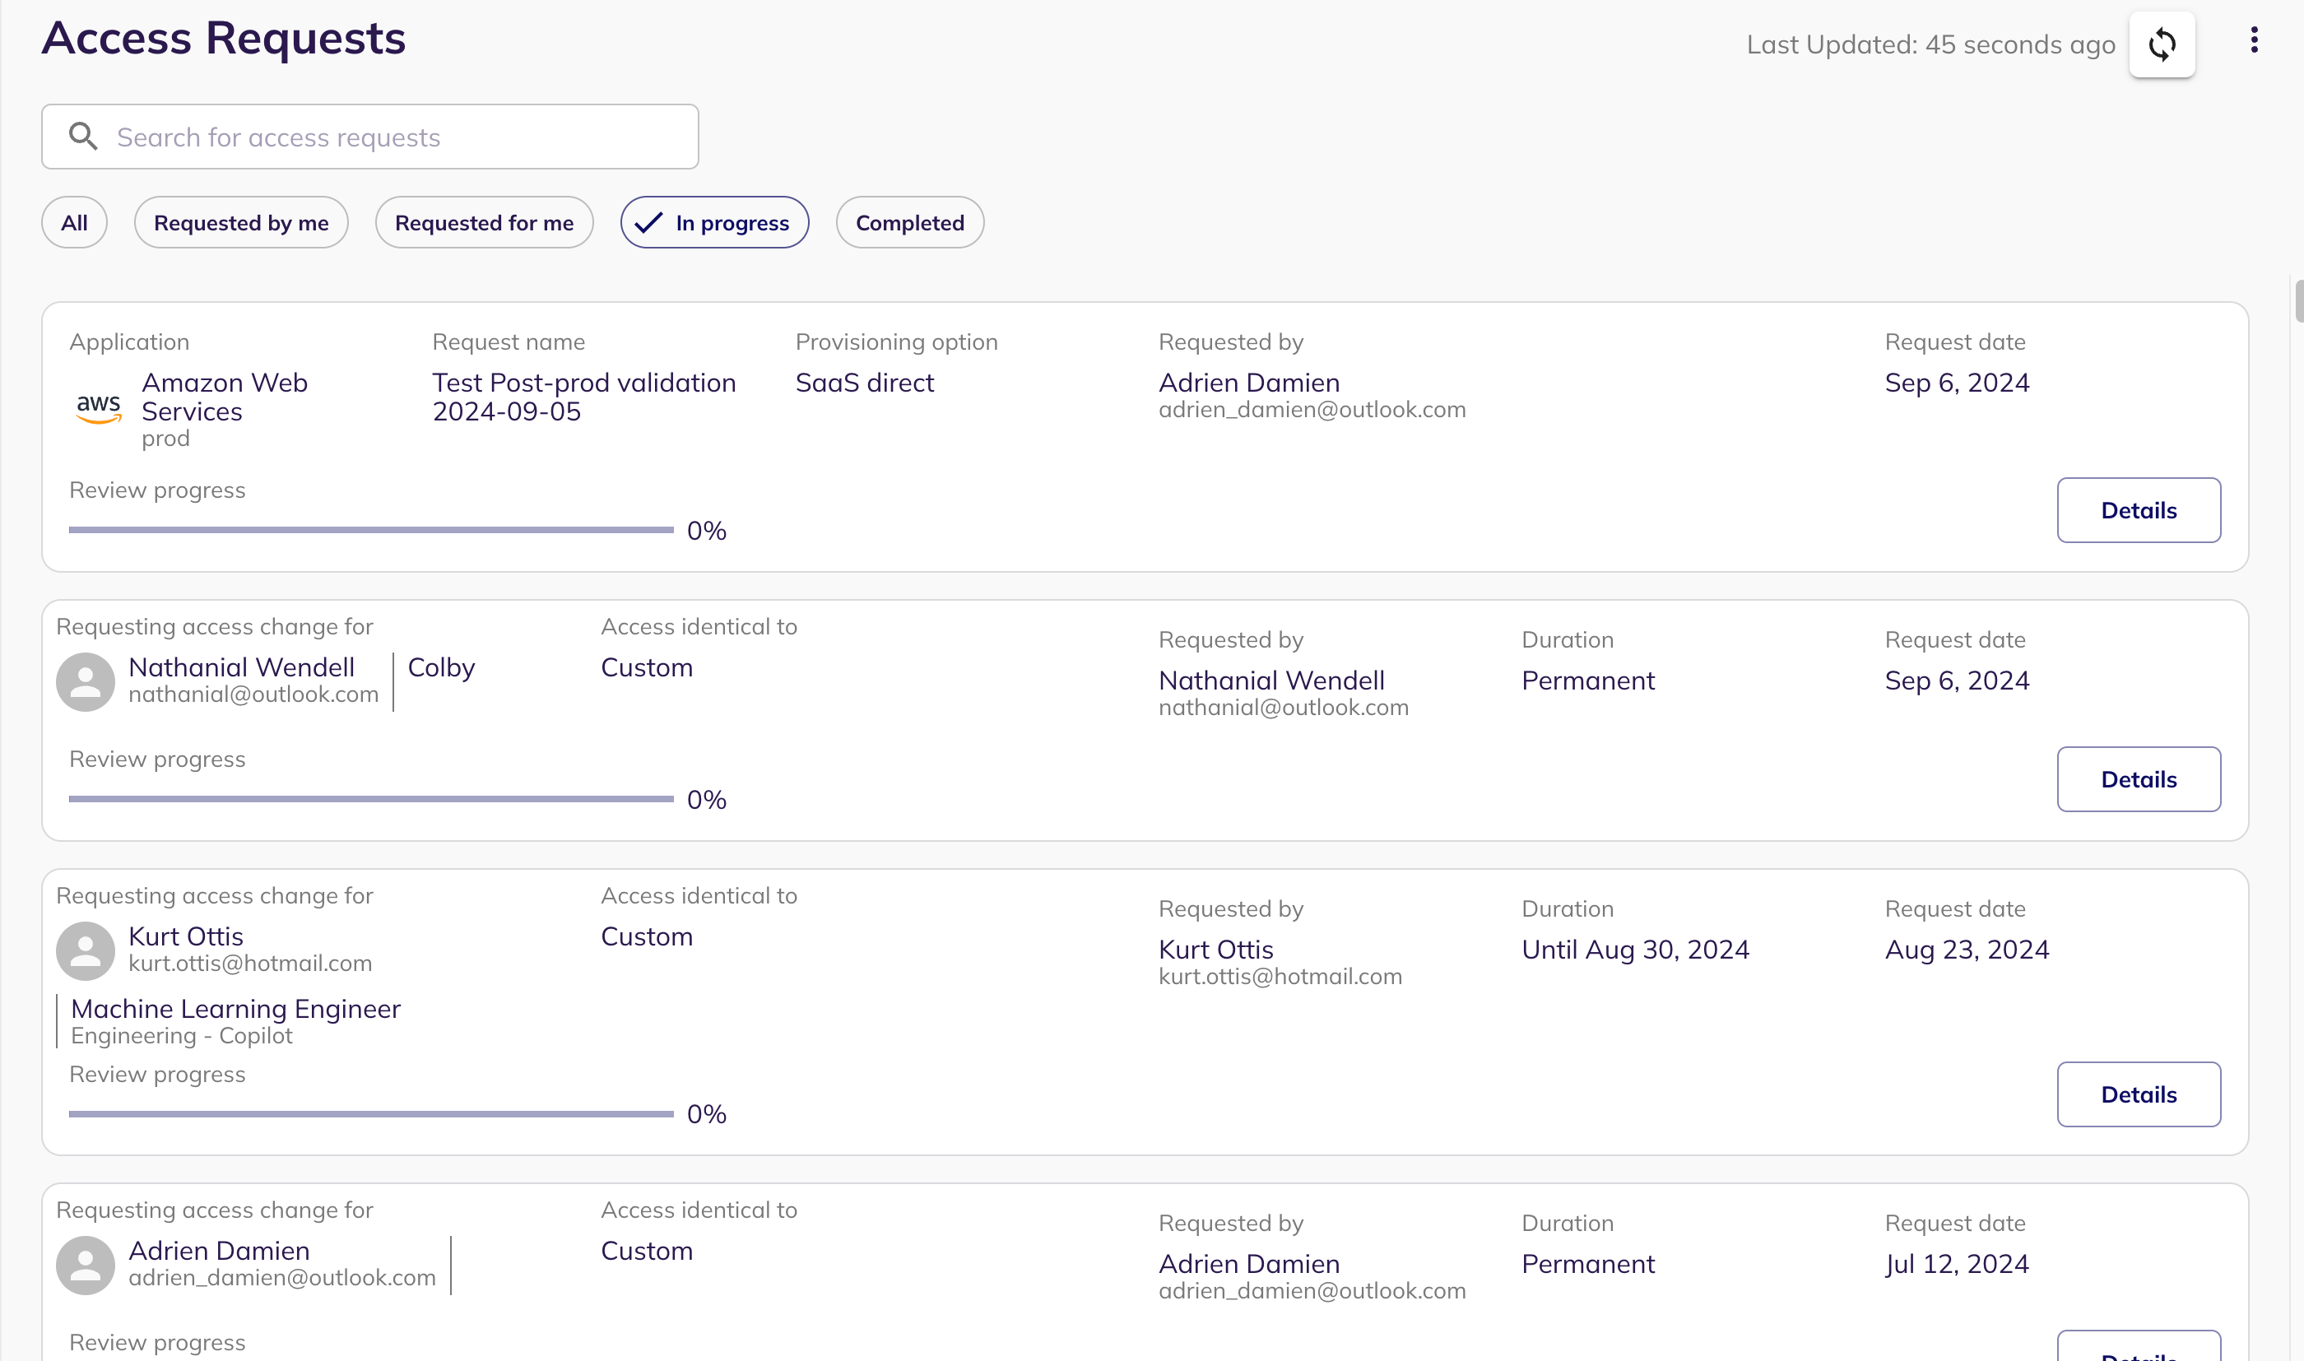Click Nathanial Wendell's avatar icon
2304x1361 pixels.
(x=85, y=682)
